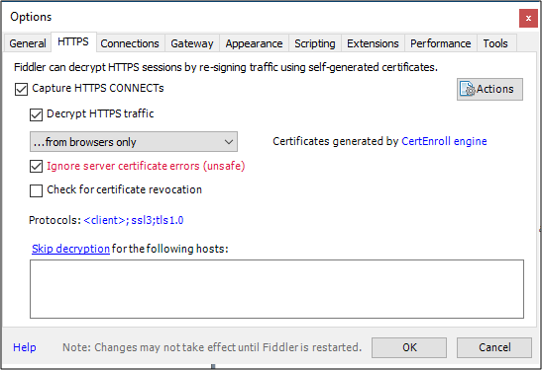The width and height of the screenshot is (542, 370).
Task: Uncheck Capture HTTPS CONNECTs
Action: click(21, 89)
